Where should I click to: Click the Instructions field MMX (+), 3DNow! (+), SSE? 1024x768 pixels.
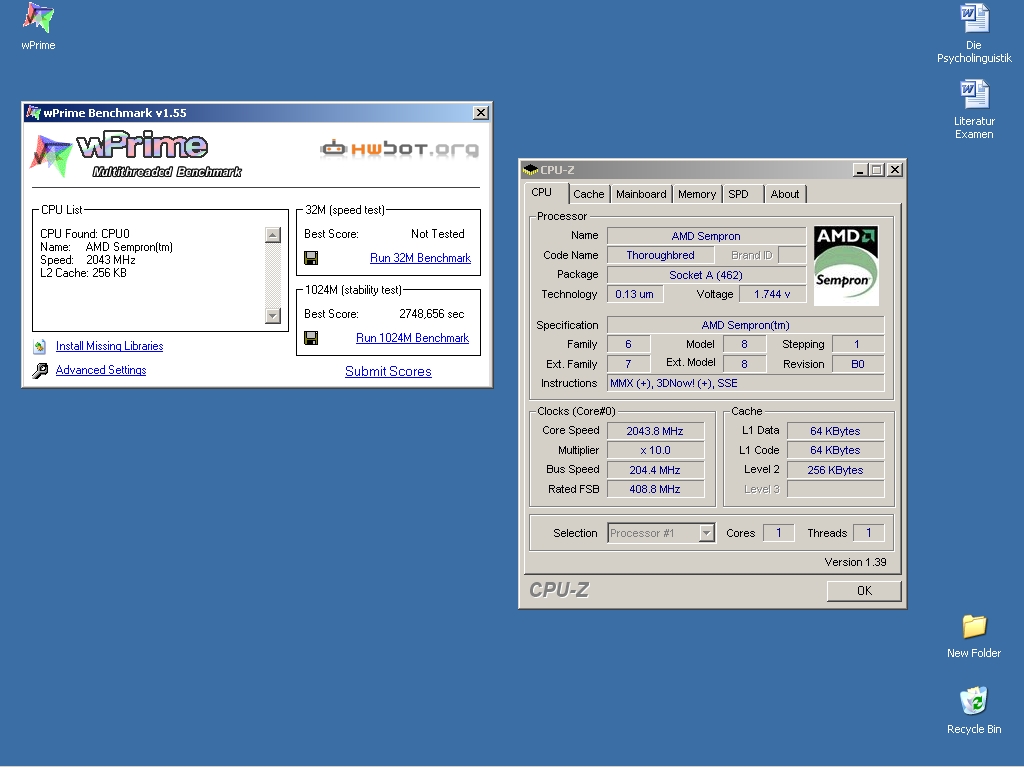pyautogui.click(x=745, y=383)
